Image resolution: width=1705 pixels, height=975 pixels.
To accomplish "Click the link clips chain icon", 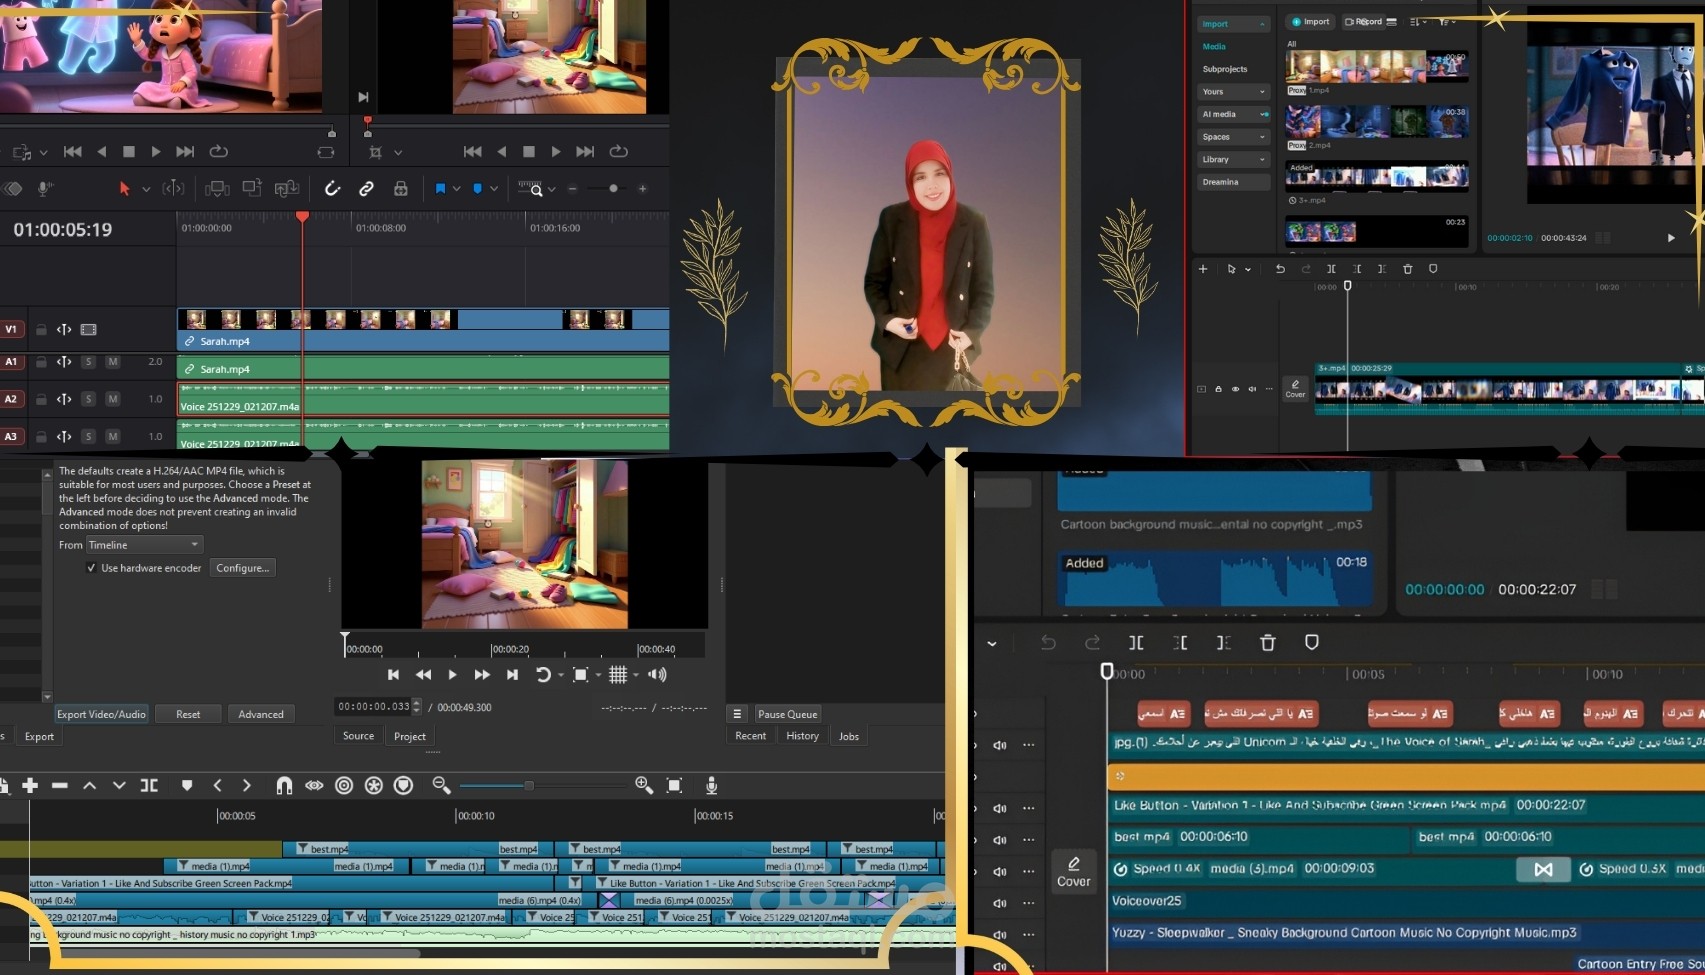I will (x=366, y=188).
